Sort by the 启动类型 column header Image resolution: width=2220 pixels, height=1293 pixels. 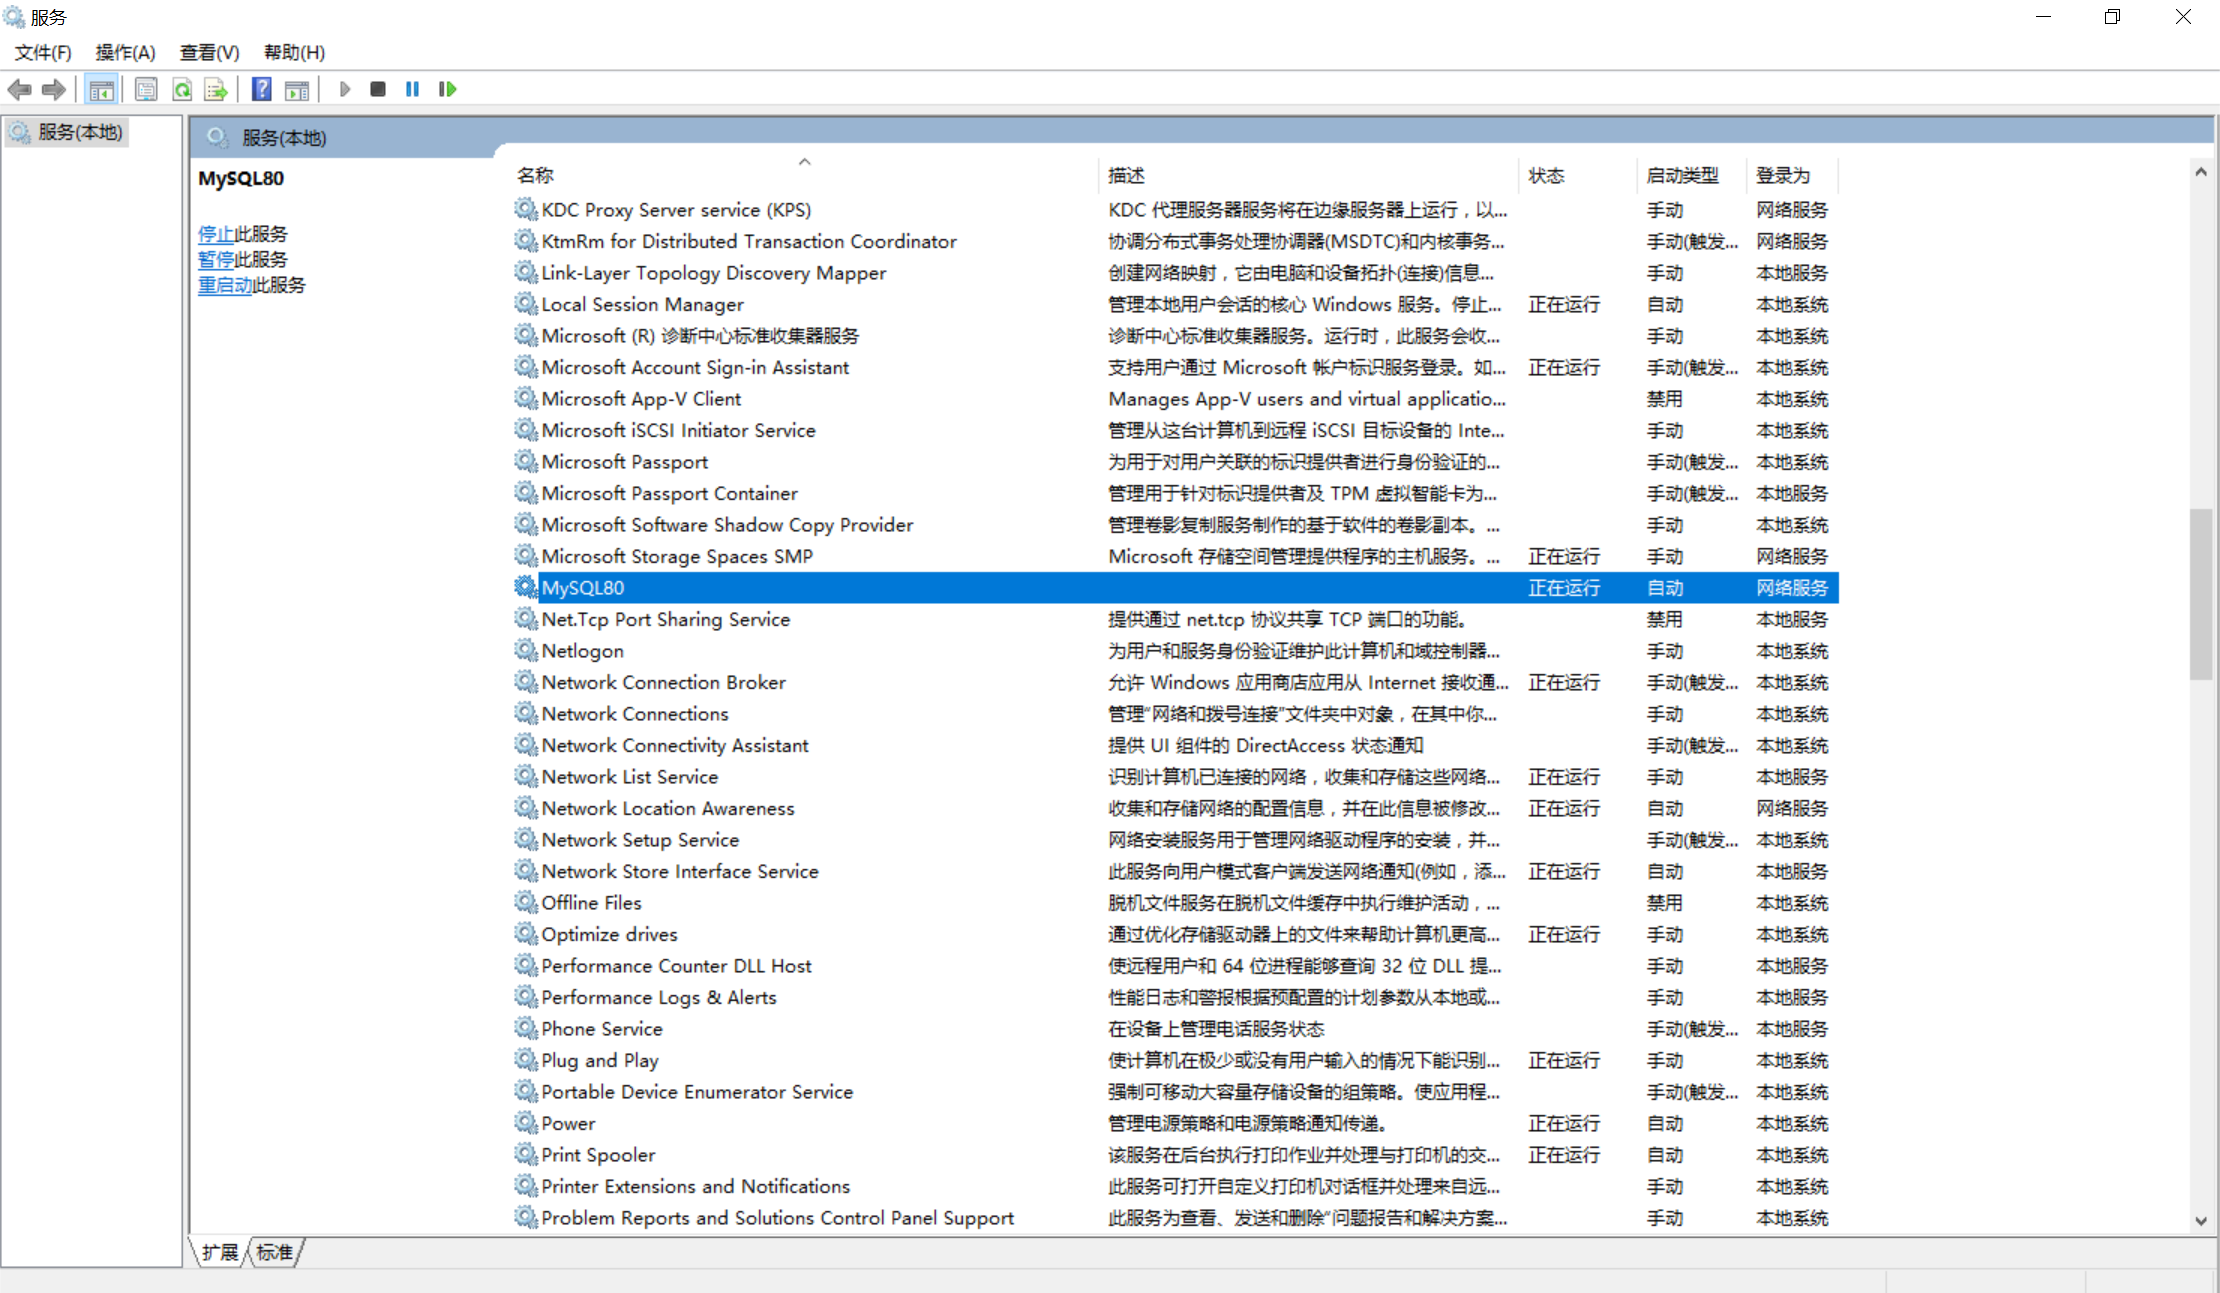(x=1692, y=175)
